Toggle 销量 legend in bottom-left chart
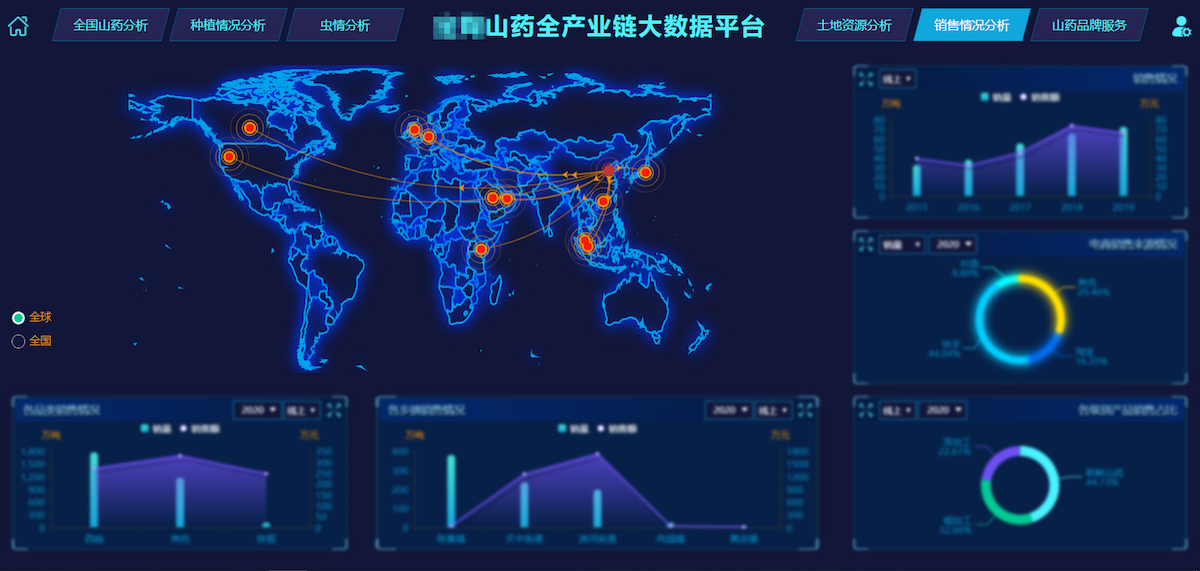This screenshot has height=571, width=1200. click(x=156, y=428)
